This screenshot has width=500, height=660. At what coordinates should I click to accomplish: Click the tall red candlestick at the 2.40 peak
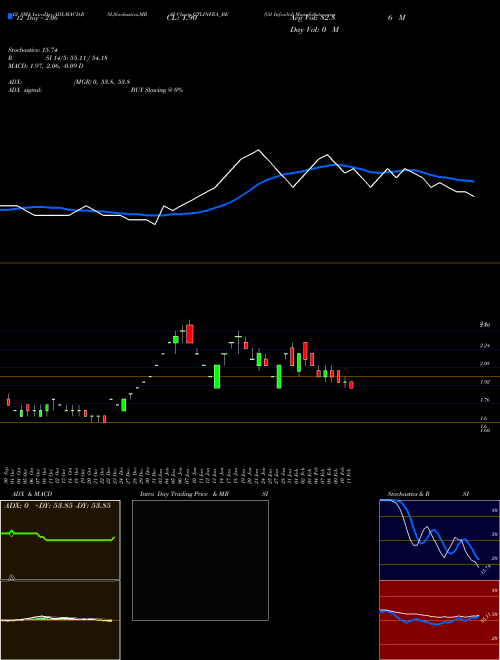tap(190, 334)
